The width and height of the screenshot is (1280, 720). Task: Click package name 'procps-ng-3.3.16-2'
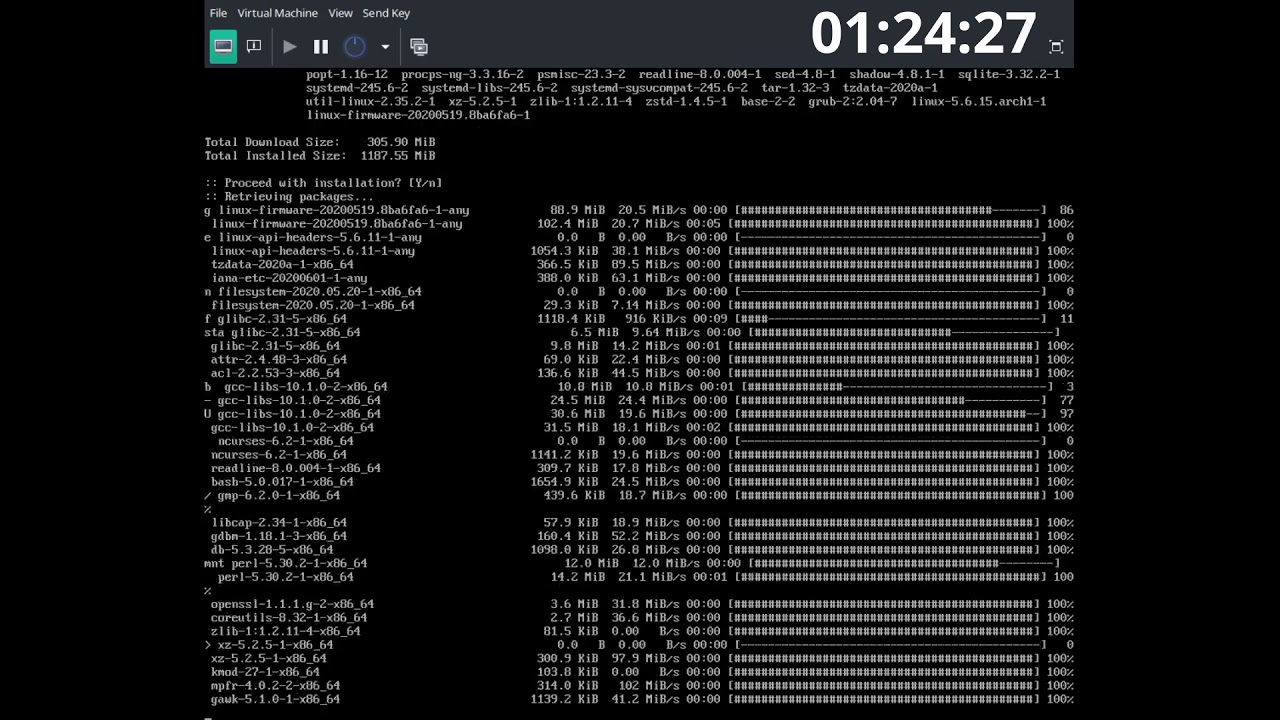click(x=462, y=74)
